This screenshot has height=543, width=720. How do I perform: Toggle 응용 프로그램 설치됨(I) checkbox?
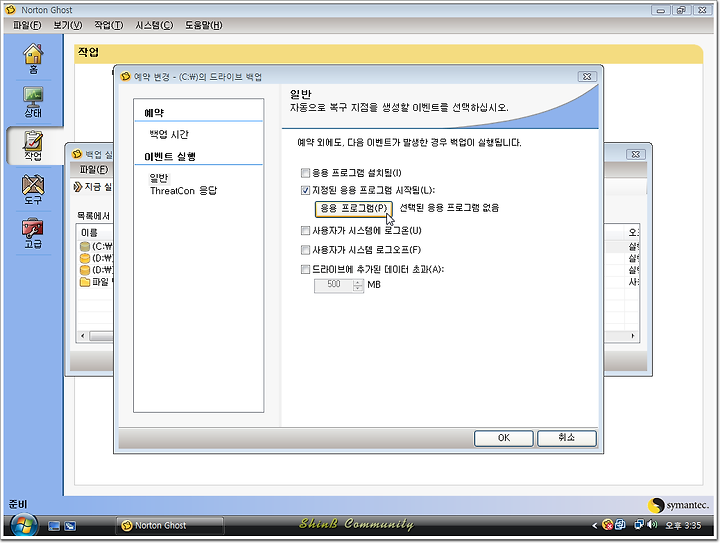(x=305, y=173)
